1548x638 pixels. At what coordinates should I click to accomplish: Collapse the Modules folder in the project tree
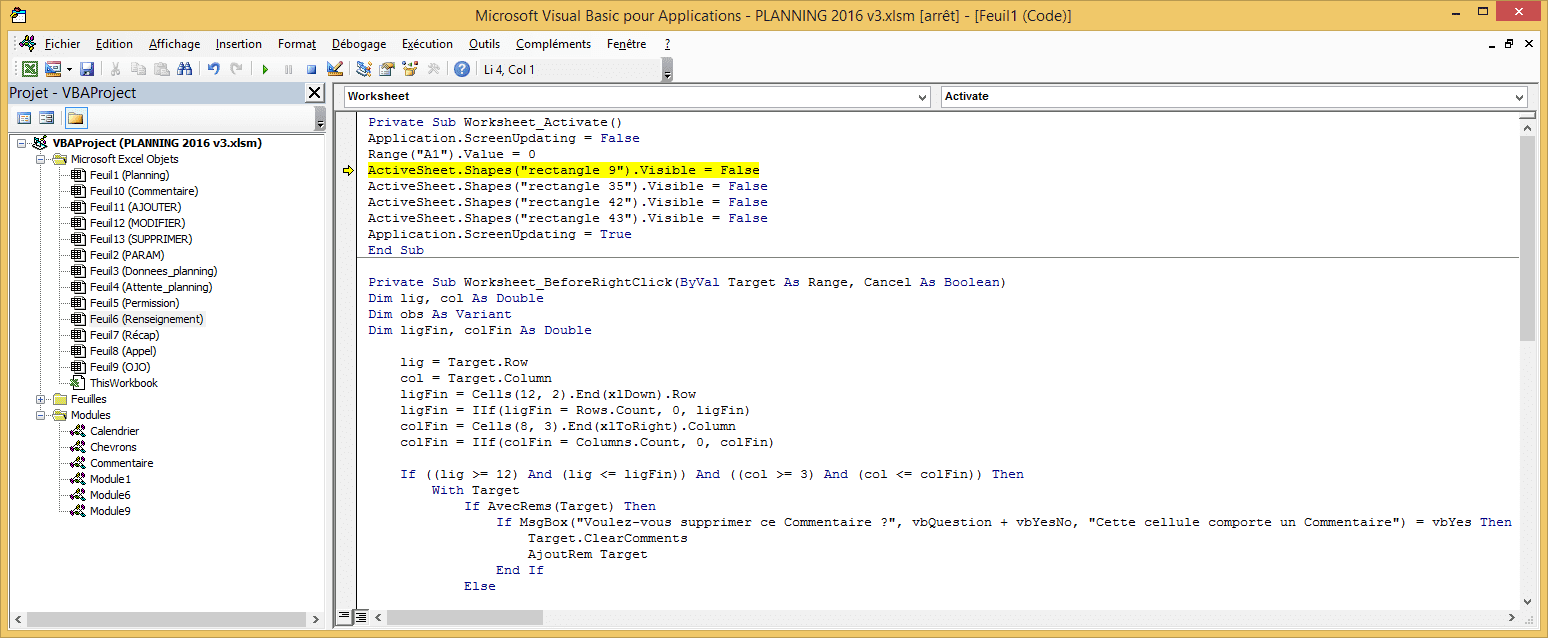(x=41, y=415)
